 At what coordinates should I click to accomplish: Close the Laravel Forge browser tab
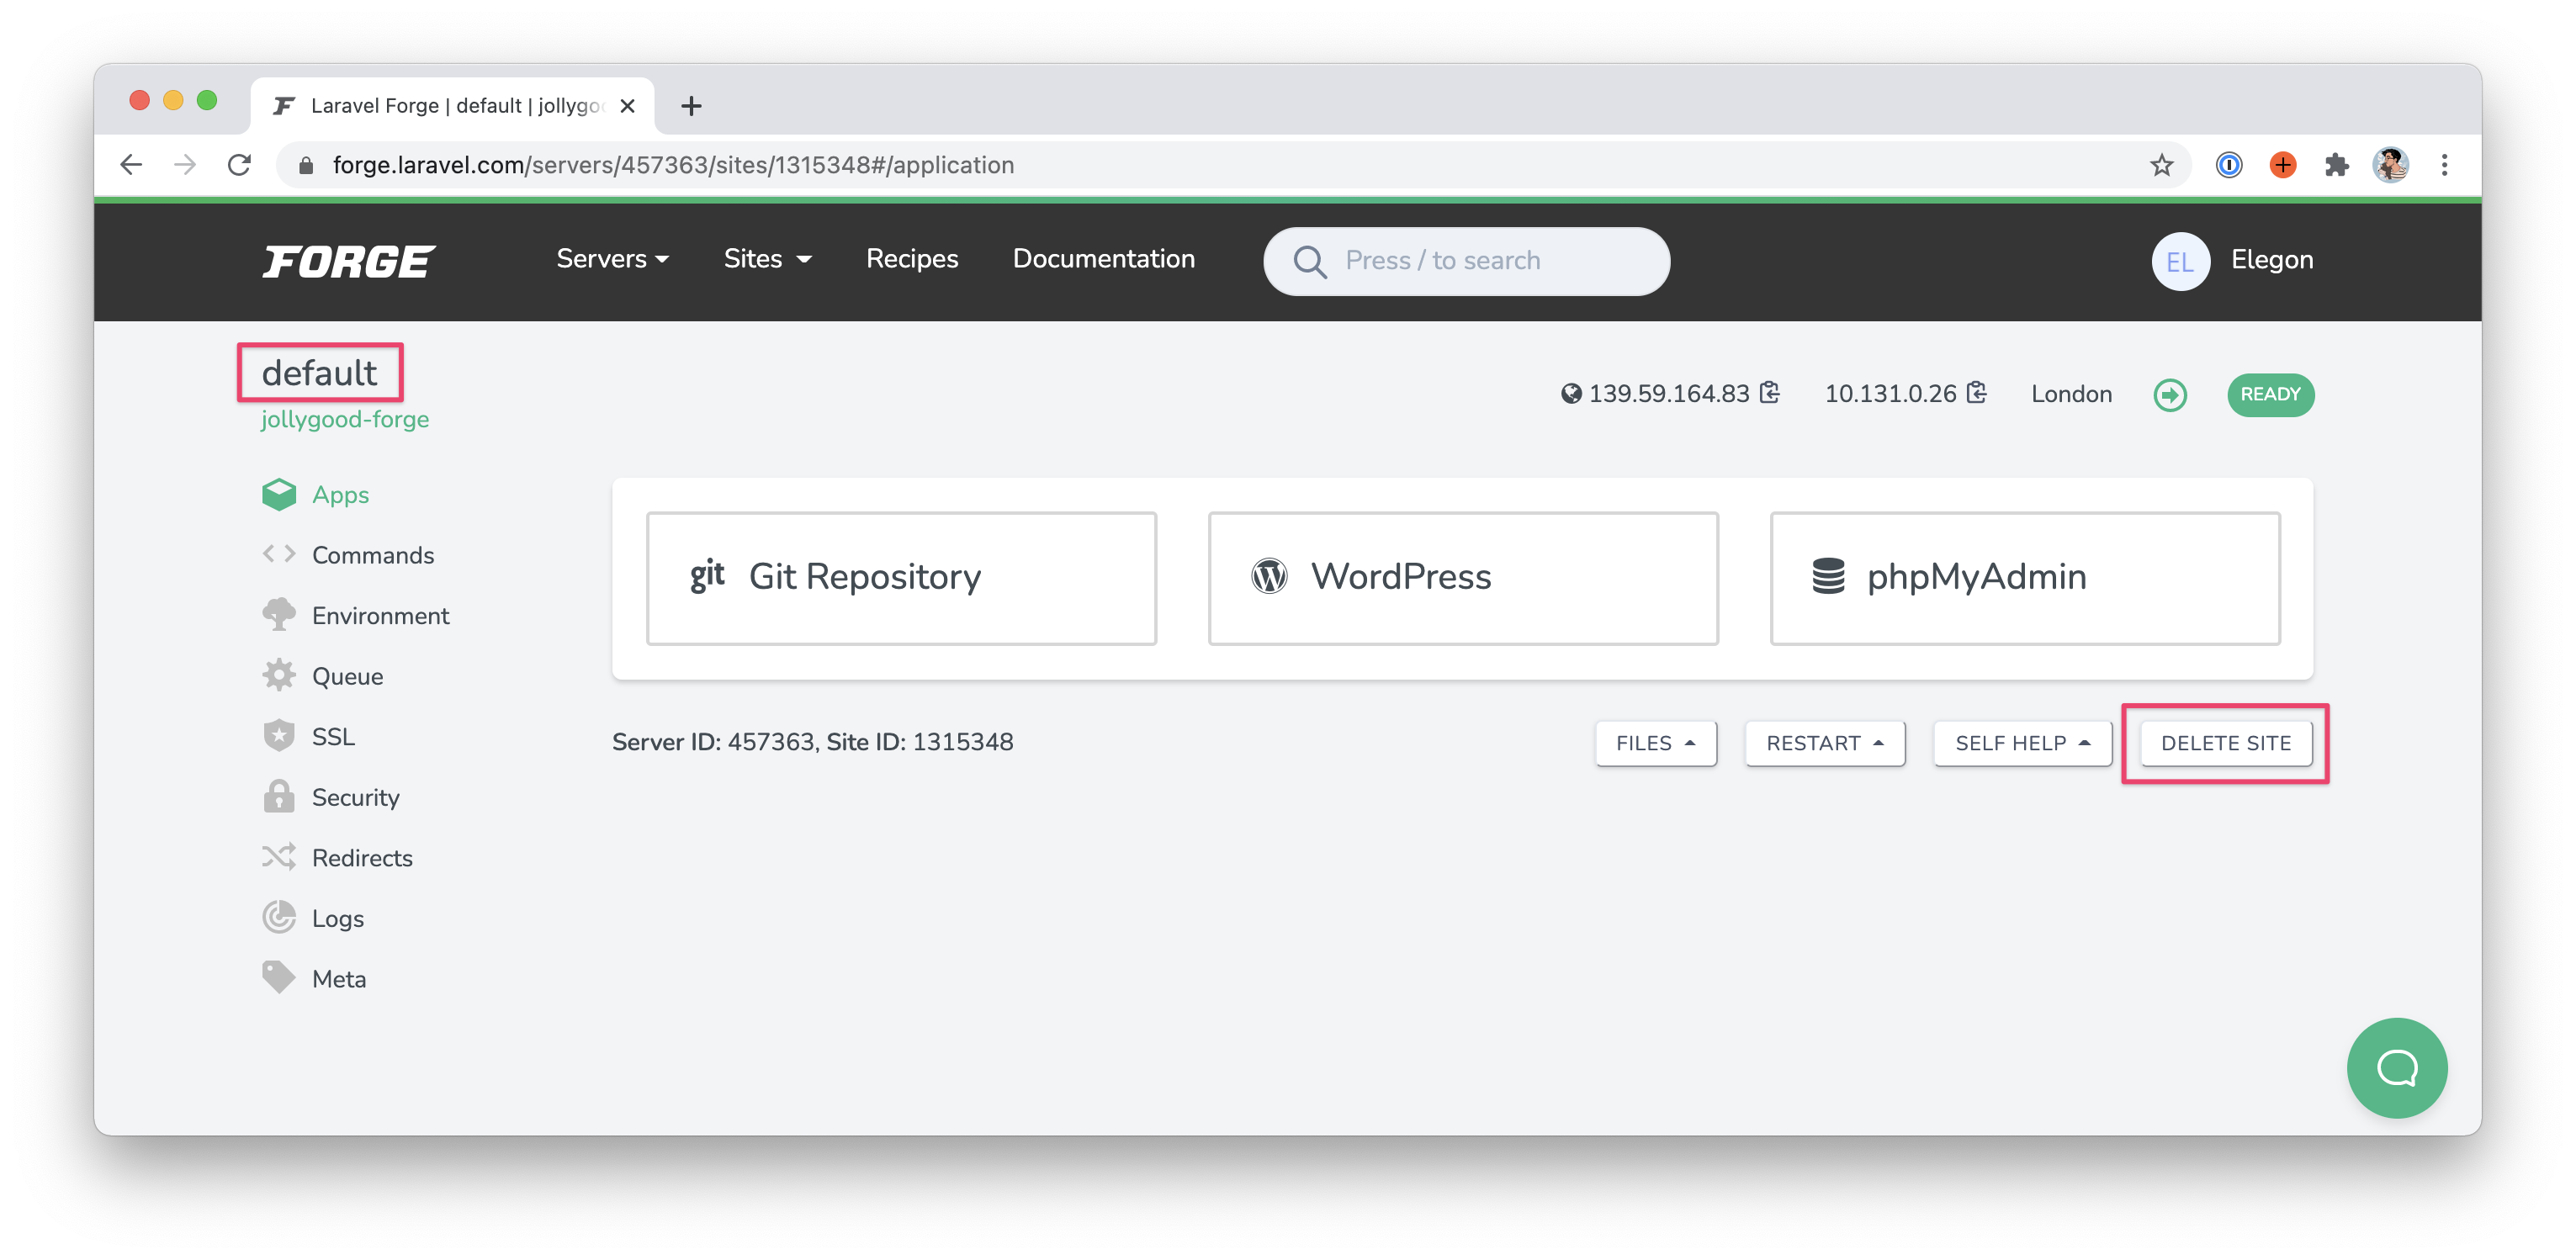pyautogui.click(x=628, y=106)
